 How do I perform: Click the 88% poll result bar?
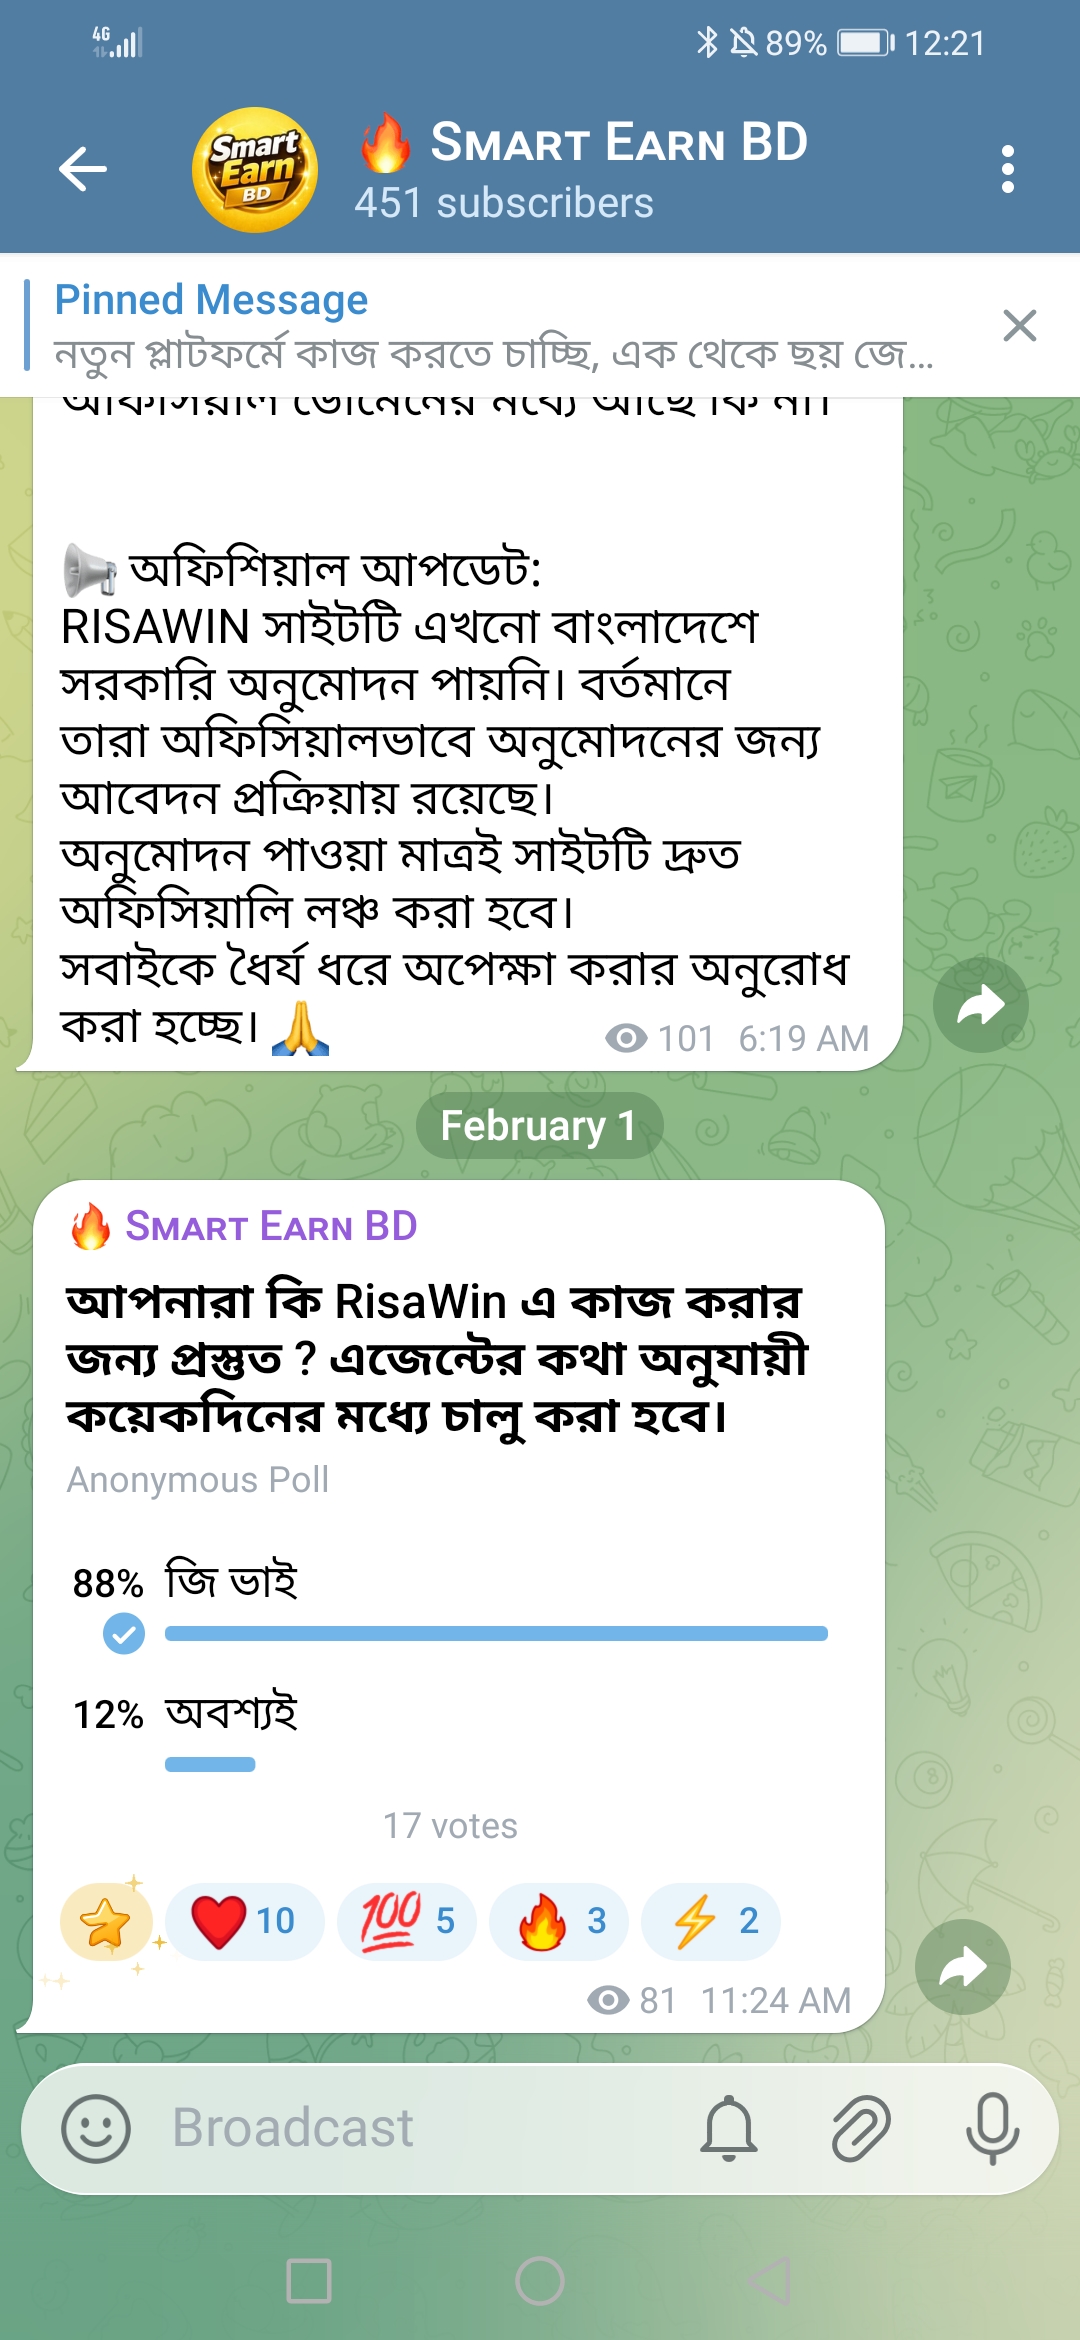click(x=496, y=1633)
